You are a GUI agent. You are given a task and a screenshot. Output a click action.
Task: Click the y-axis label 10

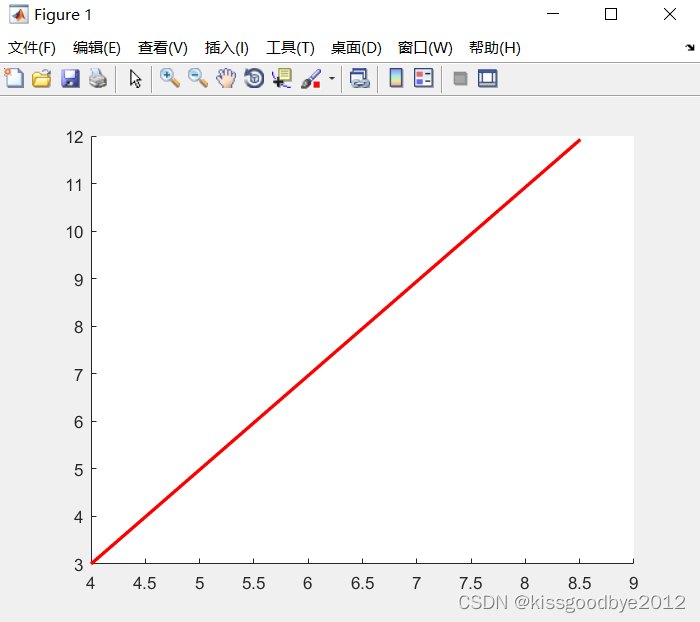pos(75,232)
